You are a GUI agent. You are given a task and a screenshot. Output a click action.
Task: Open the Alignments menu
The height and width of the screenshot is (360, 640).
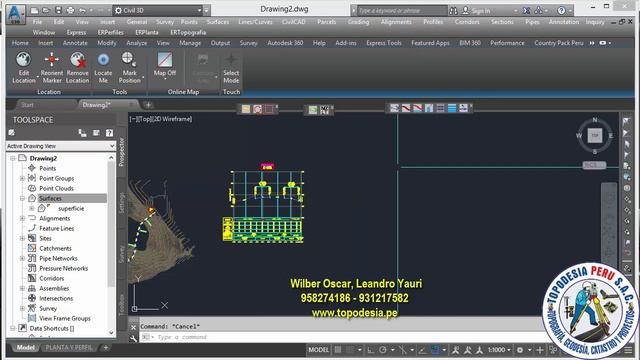click(396, 22)
